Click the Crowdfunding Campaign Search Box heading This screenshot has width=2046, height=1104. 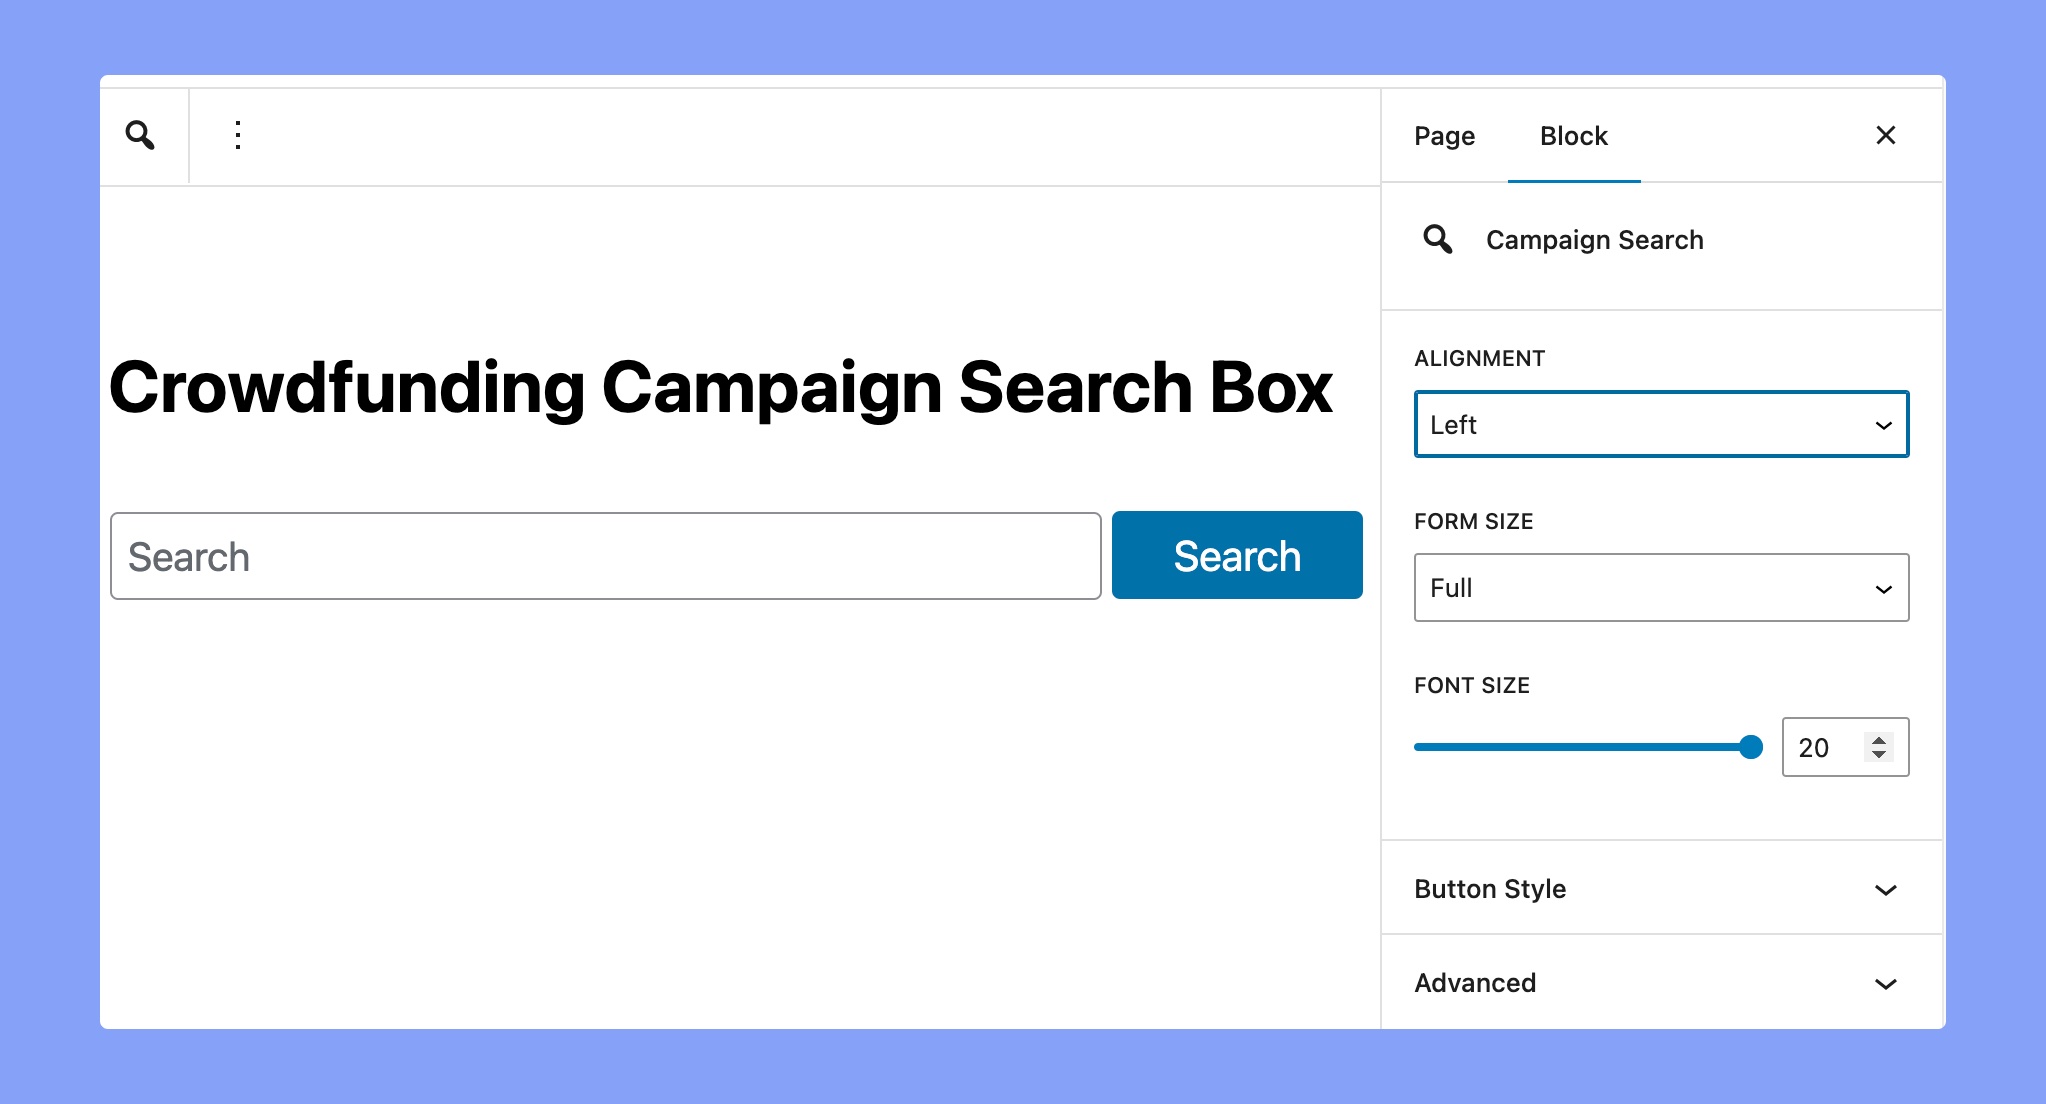[720, 388]
